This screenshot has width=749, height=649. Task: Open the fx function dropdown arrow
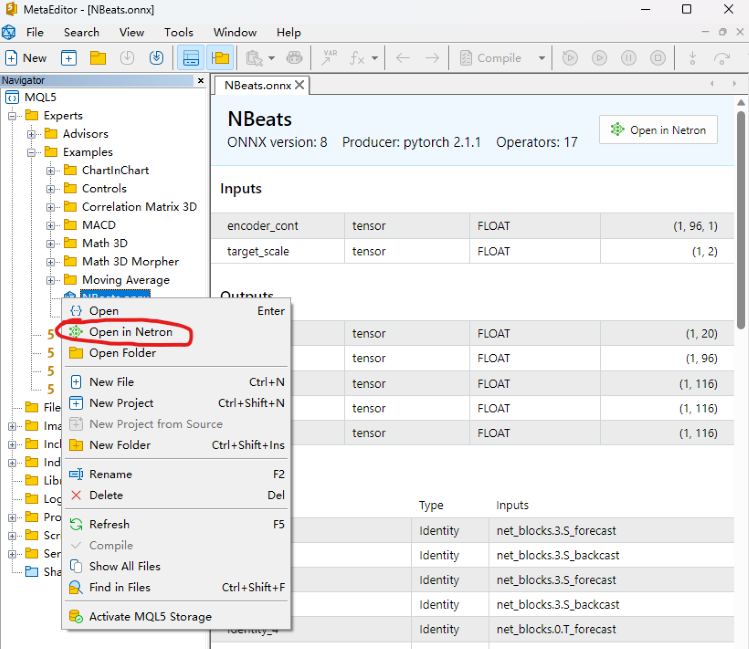tap(375, 58)
